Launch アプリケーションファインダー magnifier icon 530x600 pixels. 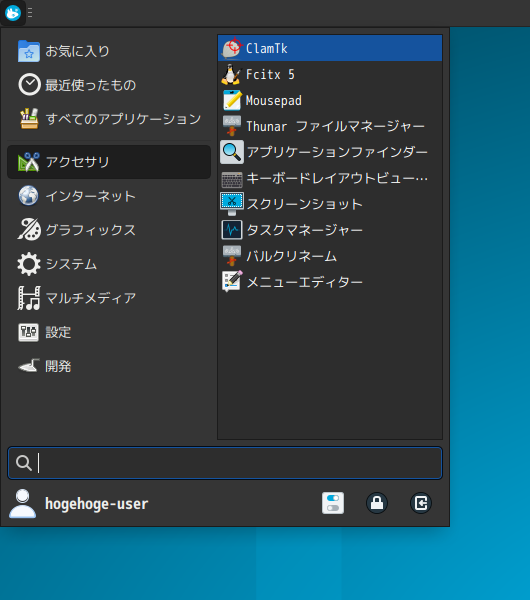[x=329, y=152]
